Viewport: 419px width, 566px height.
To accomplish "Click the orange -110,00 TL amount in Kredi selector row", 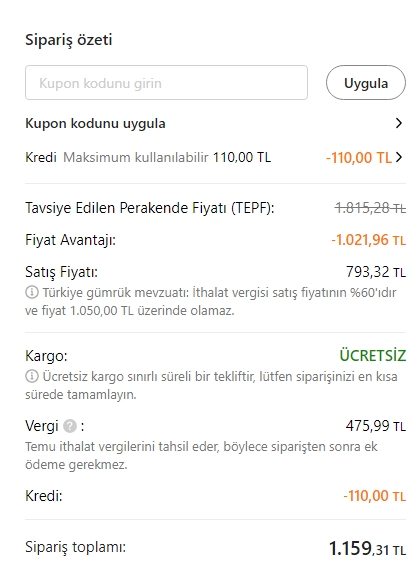I will click(x=359, y=158).
